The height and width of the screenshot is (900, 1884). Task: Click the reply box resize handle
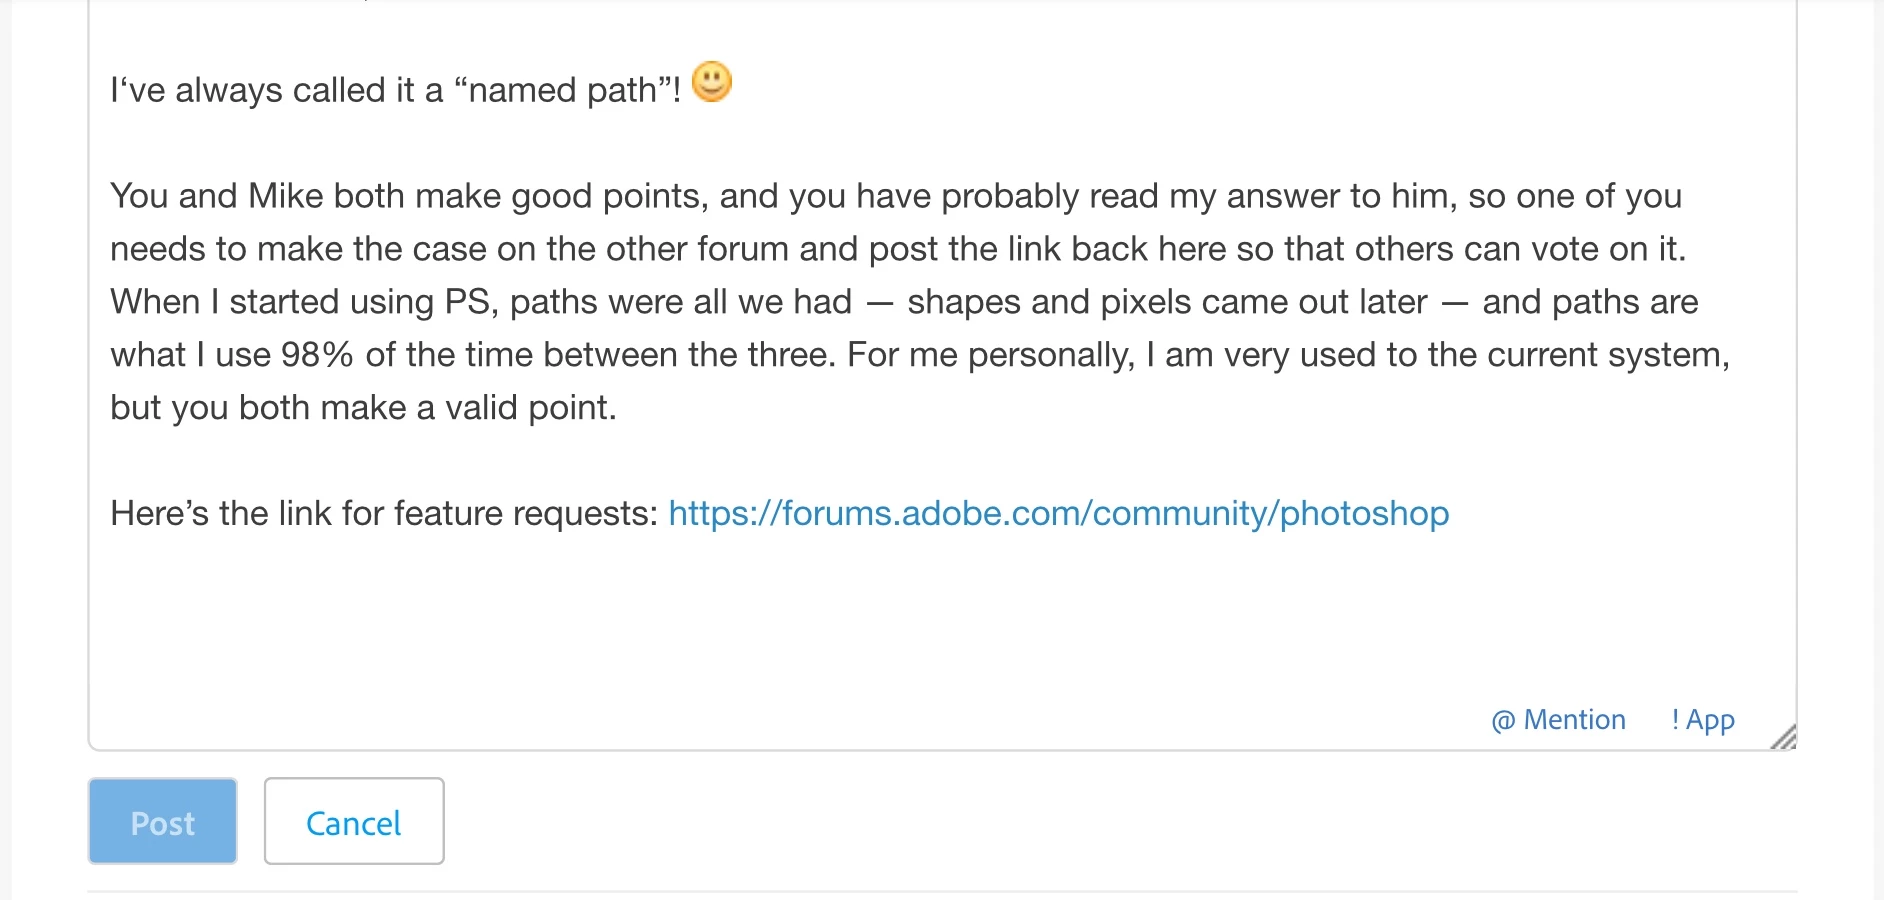tap(1784, 738)
